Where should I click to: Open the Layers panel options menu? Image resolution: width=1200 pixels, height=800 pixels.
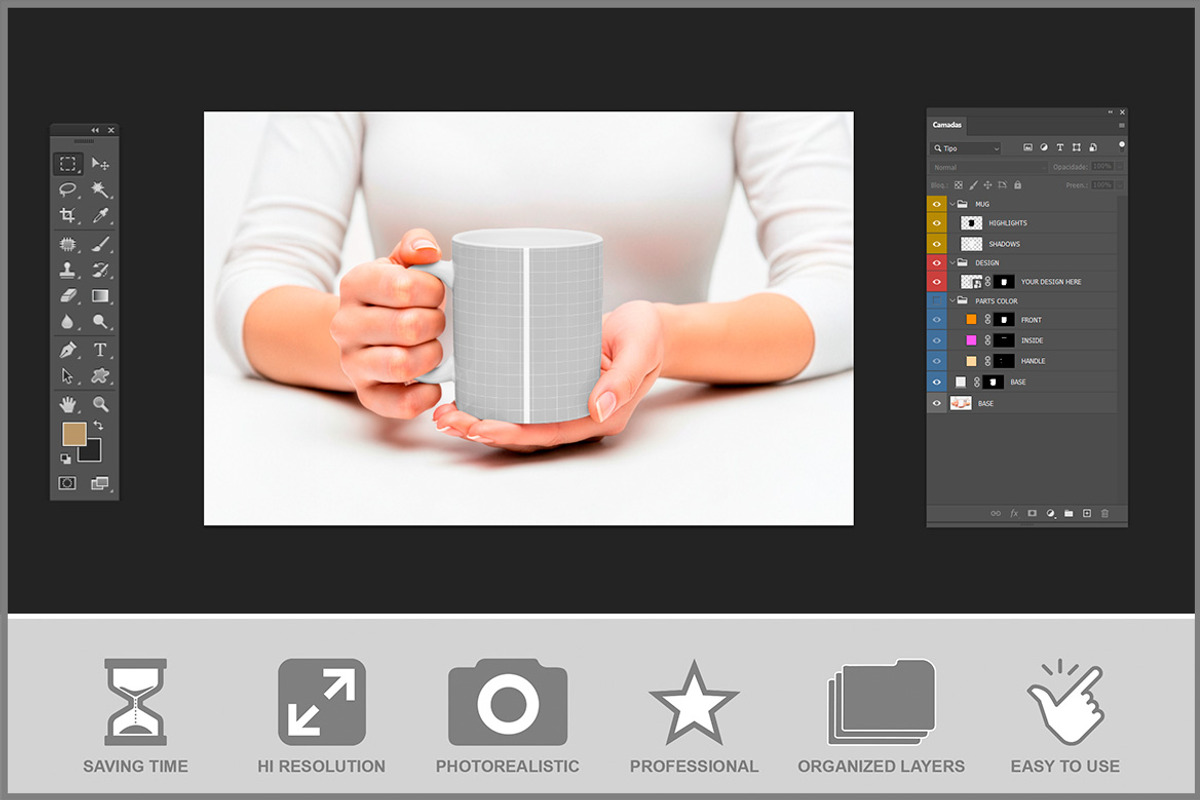tap(1121, 126)
